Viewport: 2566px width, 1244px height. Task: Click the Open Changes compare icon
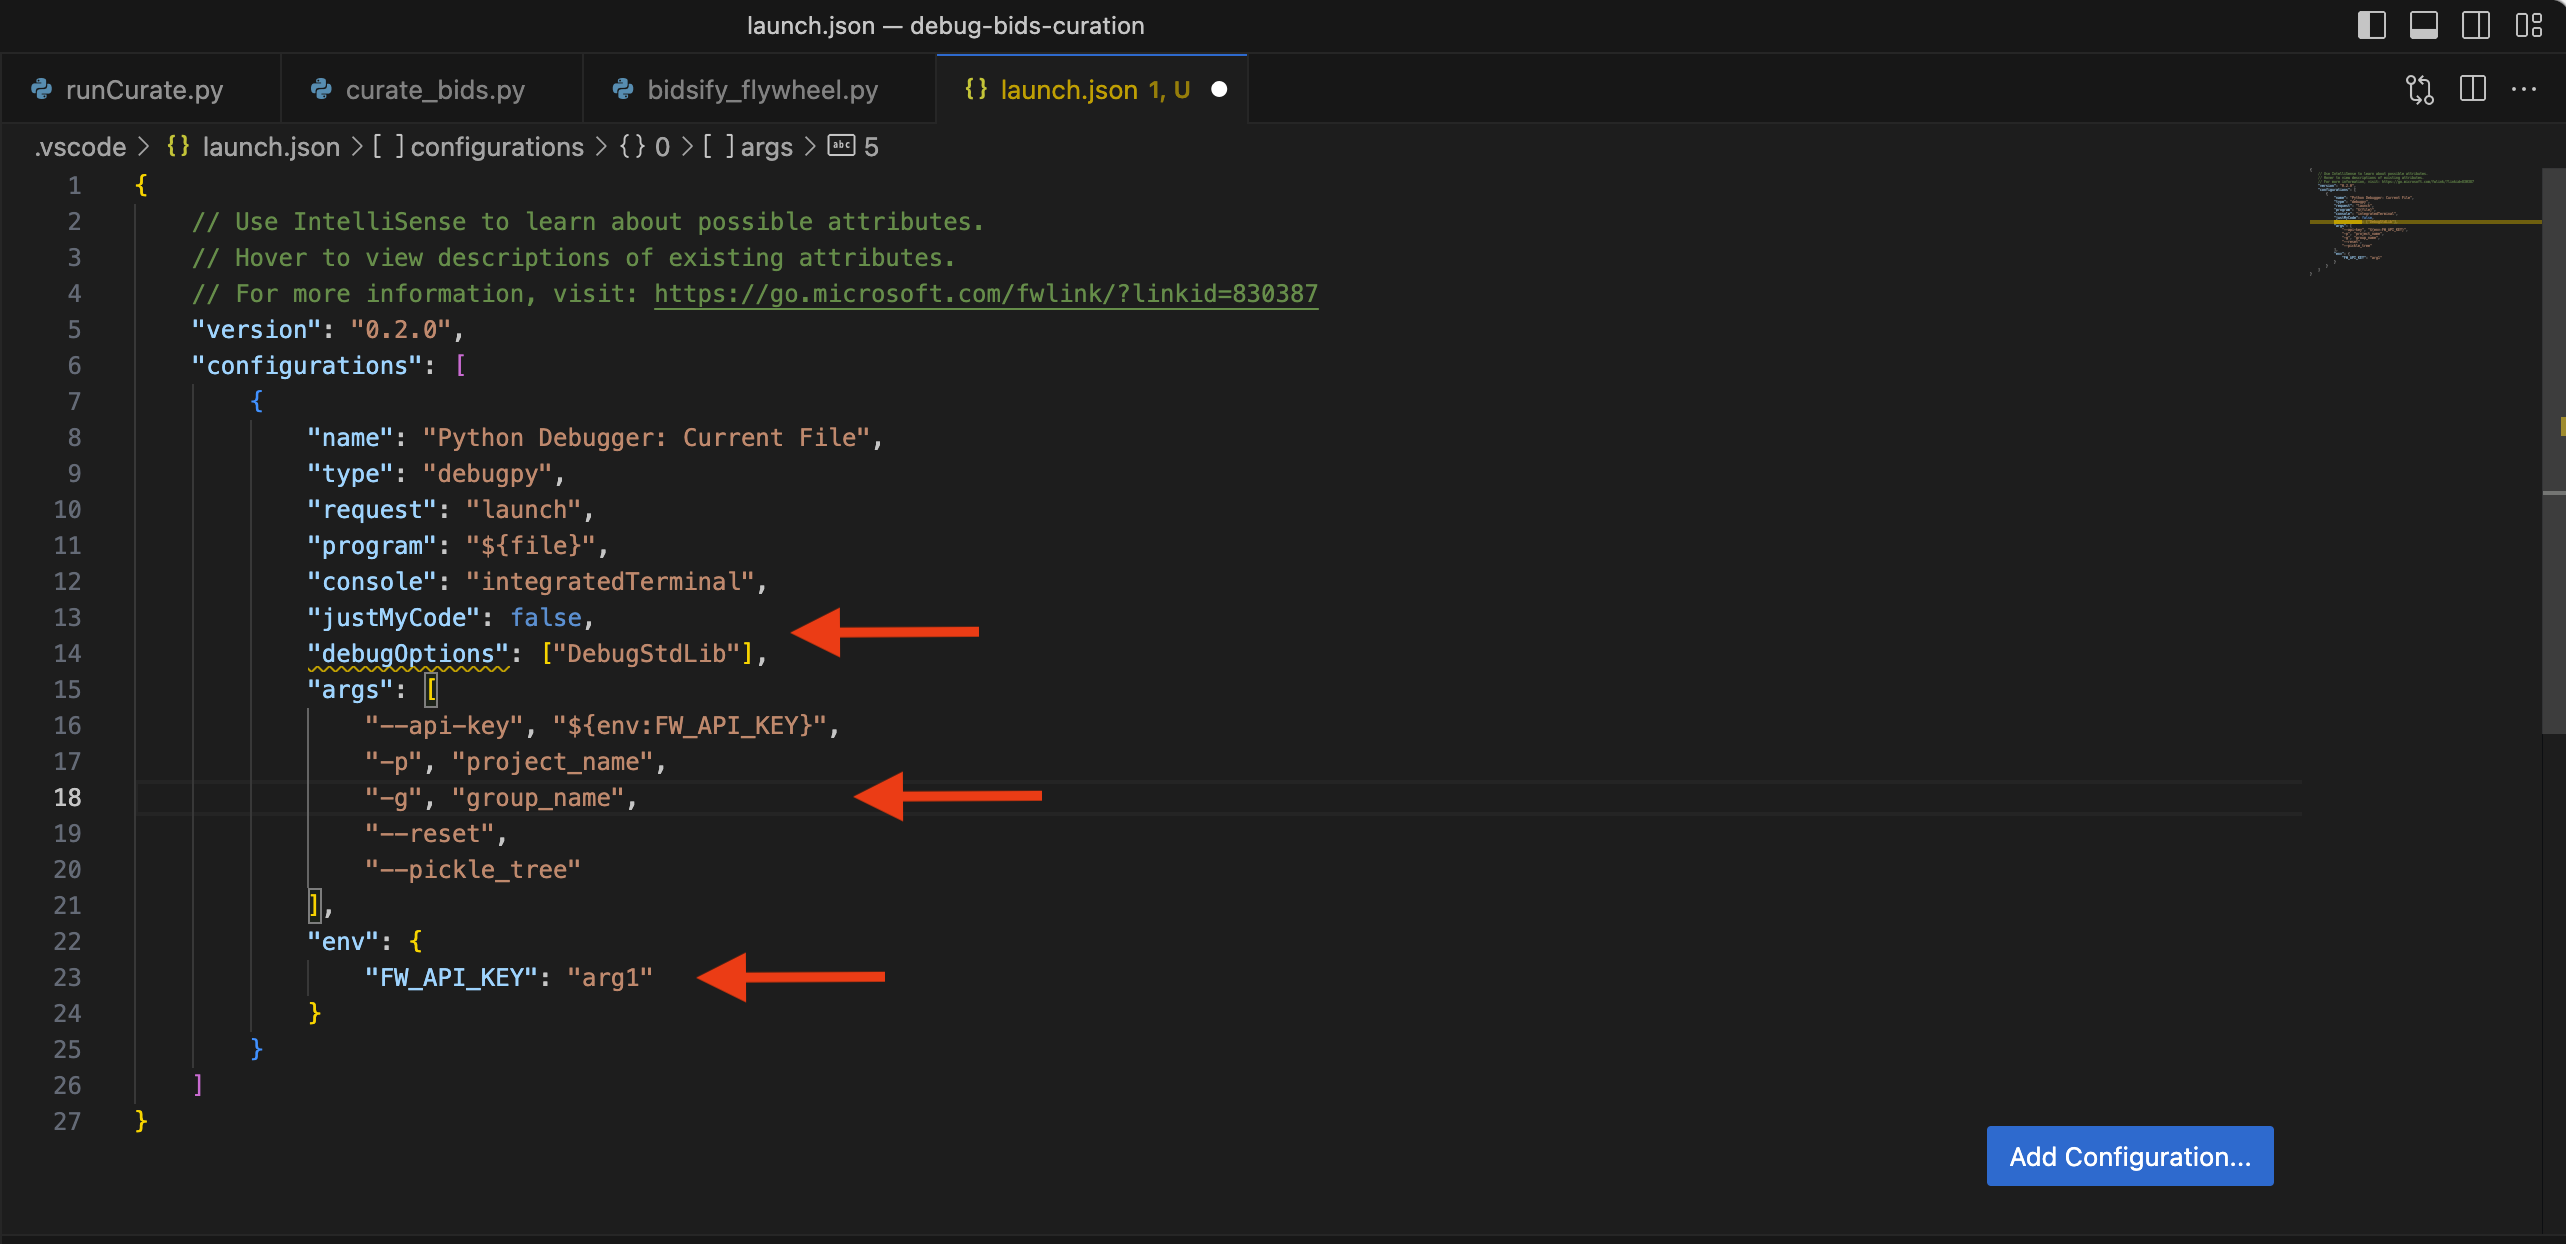point(2419,89)
